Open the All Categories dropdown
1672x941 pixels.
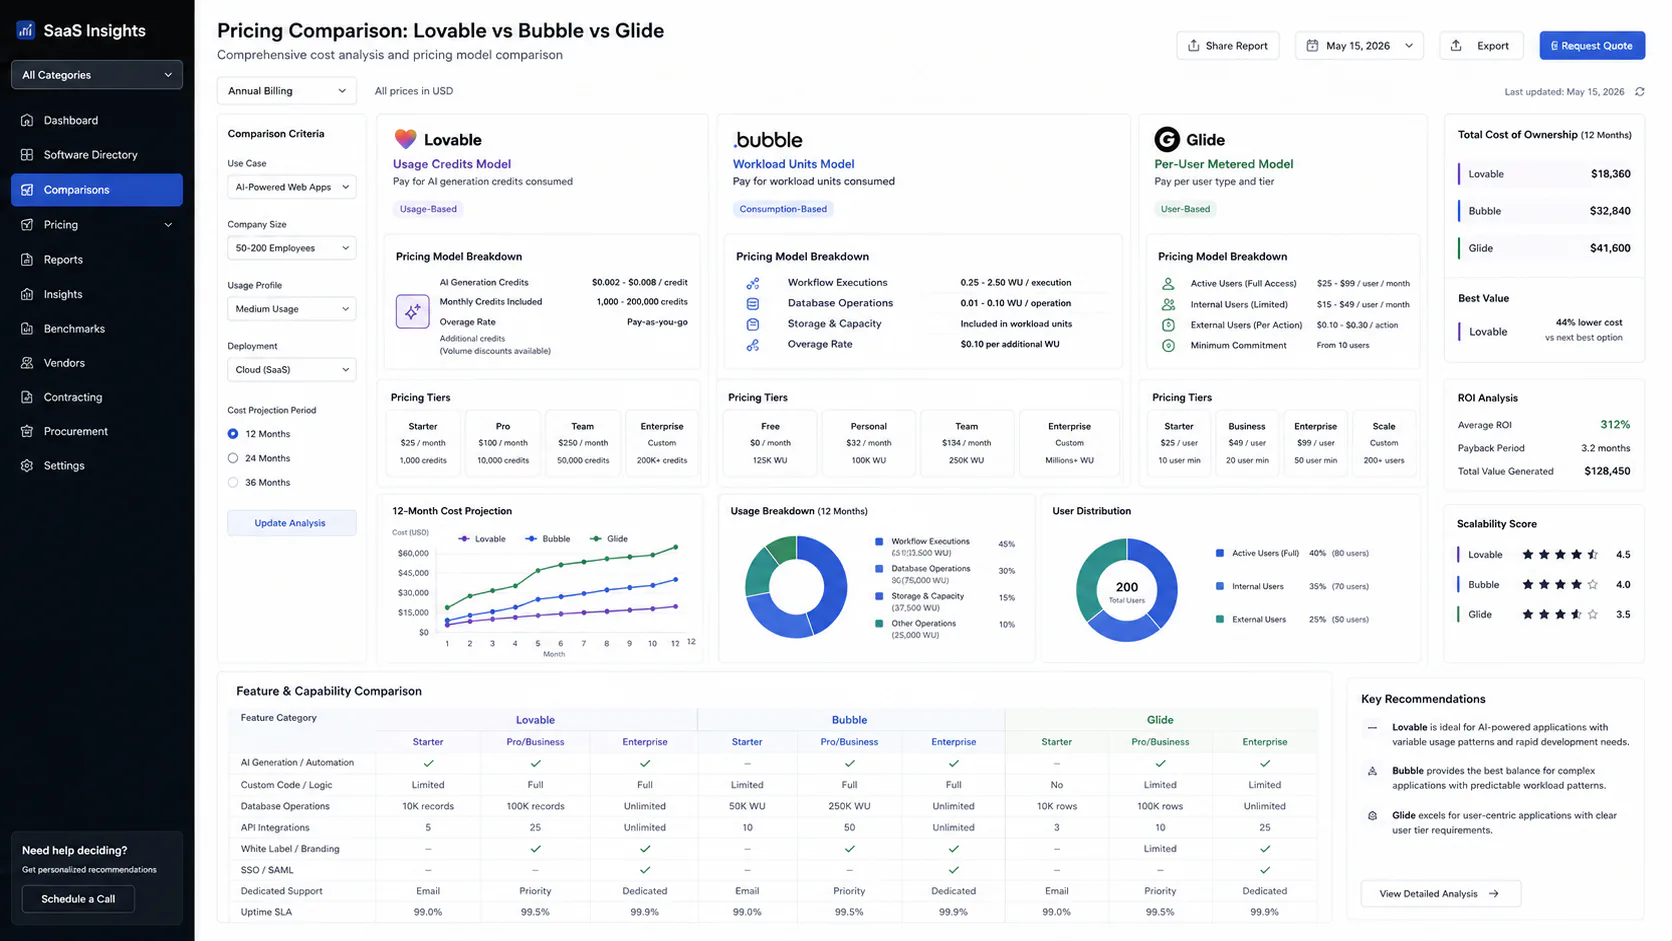point(97,75)
